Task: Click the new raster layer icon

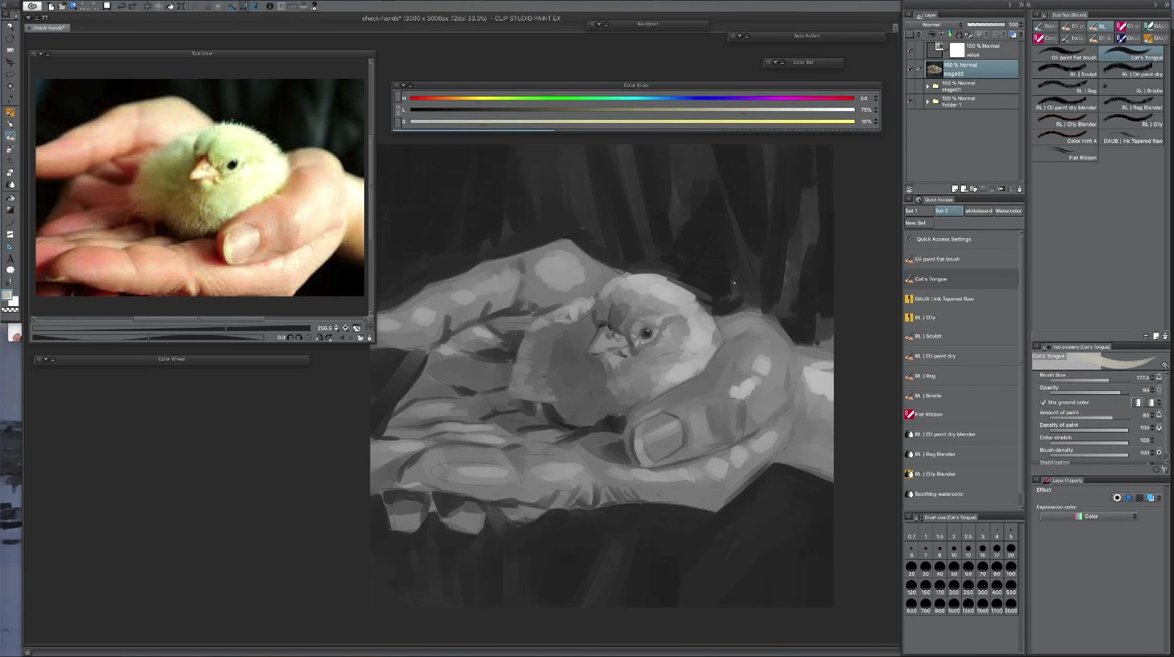Action: point(956,188)
